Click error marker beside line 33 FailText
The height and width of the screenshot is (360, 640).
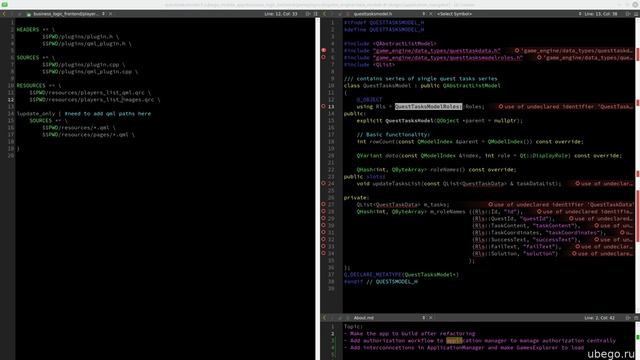coord(324,246)
